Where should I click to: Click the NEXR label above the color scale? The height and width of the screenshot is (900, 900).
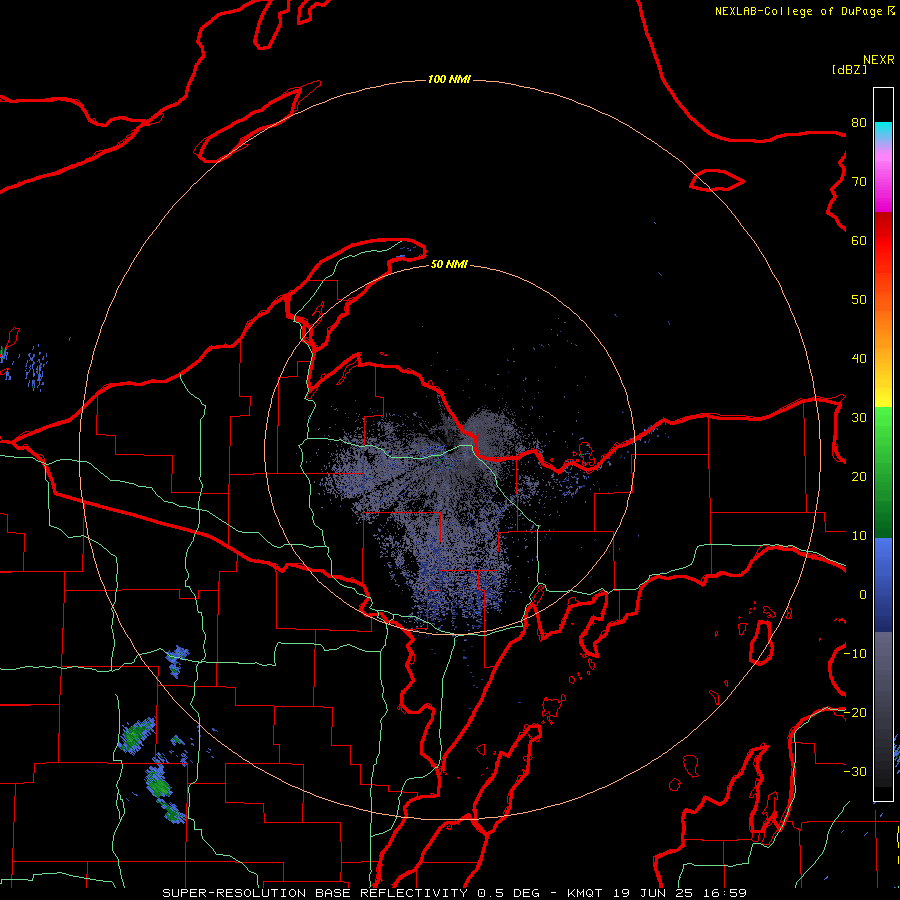[x=879, y=60]
